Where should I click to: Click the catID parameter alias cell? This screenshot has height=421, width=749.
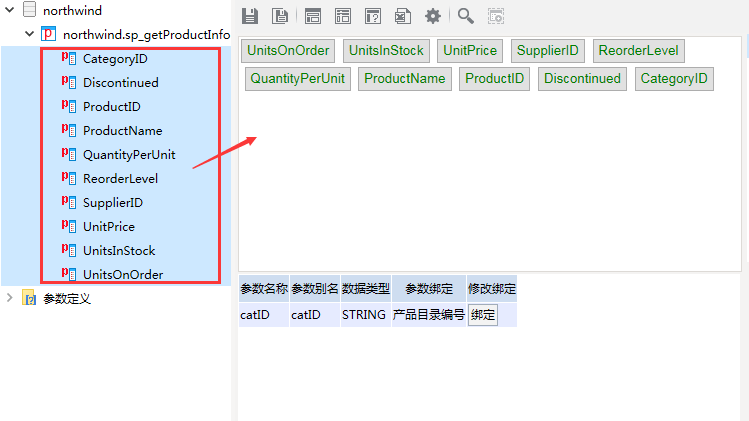point(314,315)
